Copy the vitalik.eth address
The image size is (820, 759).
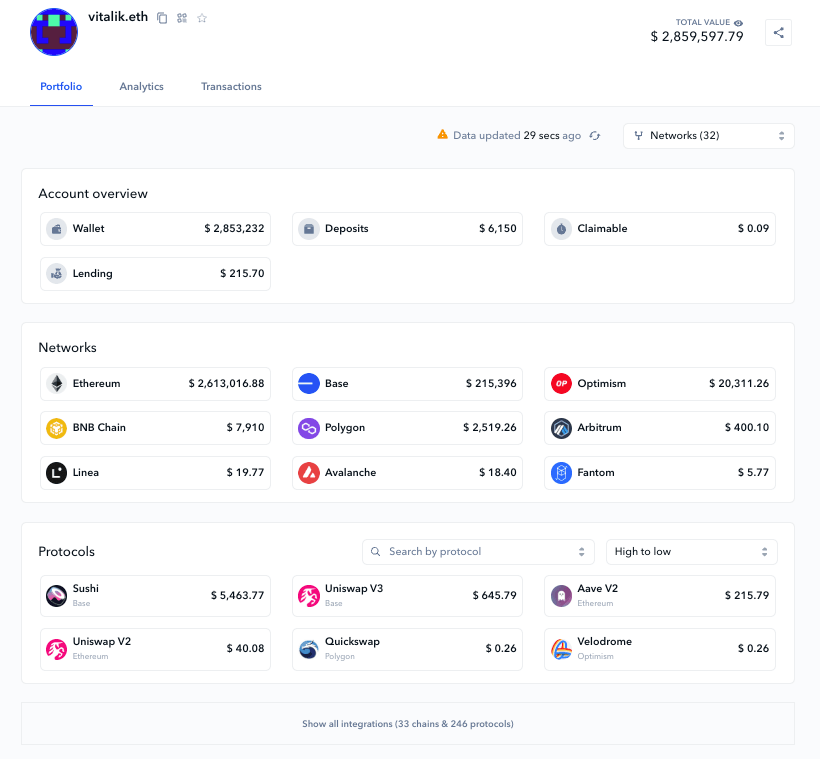click(162, 18)
